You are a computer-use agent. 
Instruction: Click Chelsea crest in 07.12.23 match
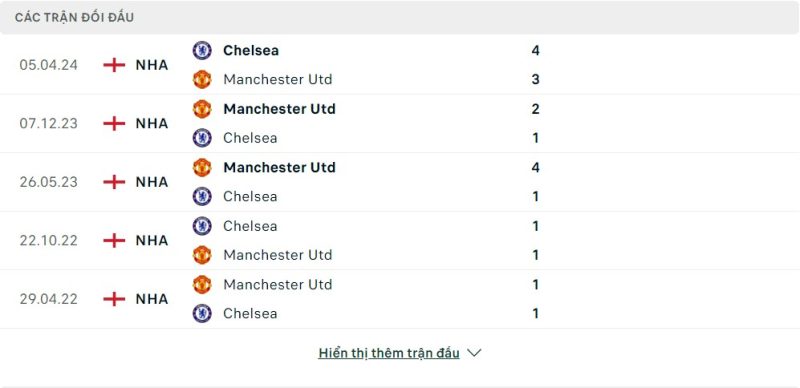pos(202,138)
